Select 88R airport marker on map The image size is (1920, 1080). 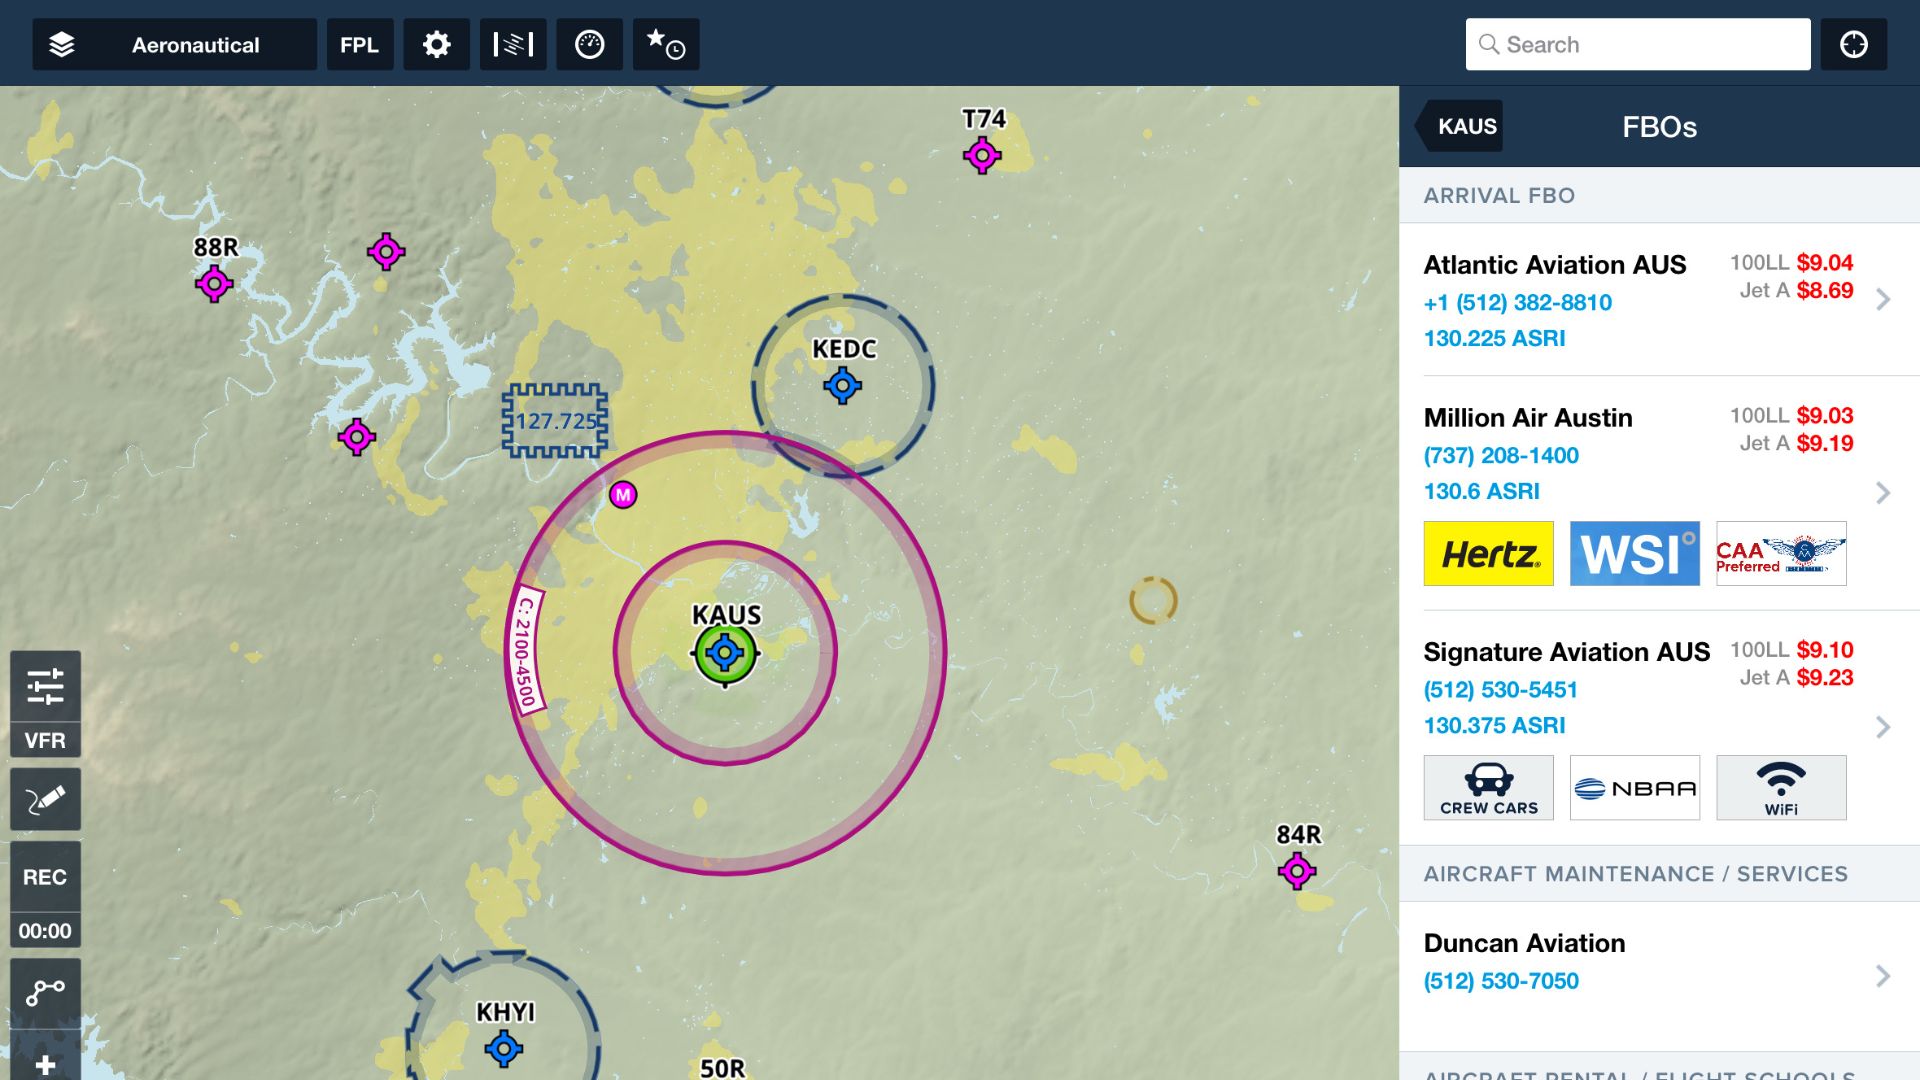pyautogui.click(x=214, y=284)
